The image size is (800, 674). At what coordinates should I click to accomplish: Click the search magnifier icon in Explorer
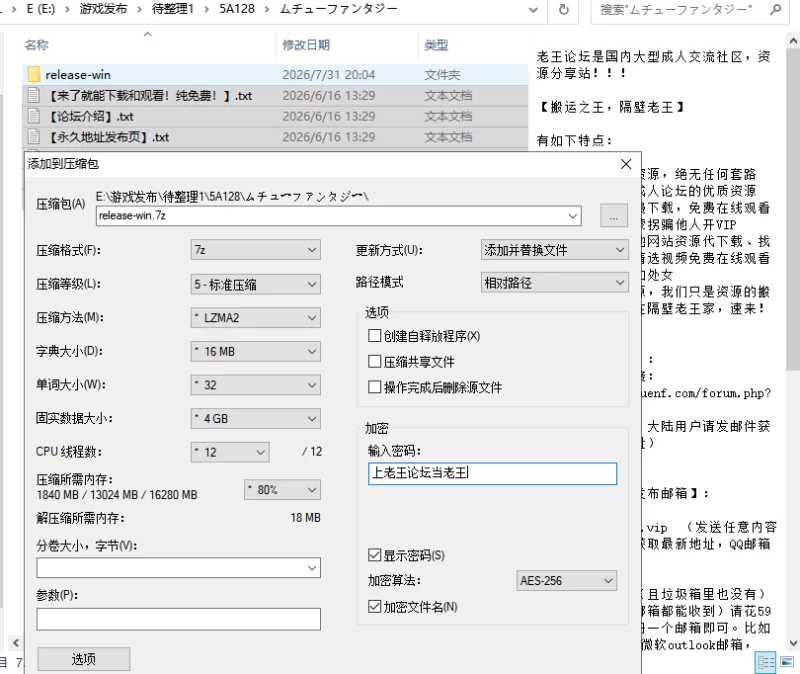pos(776,9)
